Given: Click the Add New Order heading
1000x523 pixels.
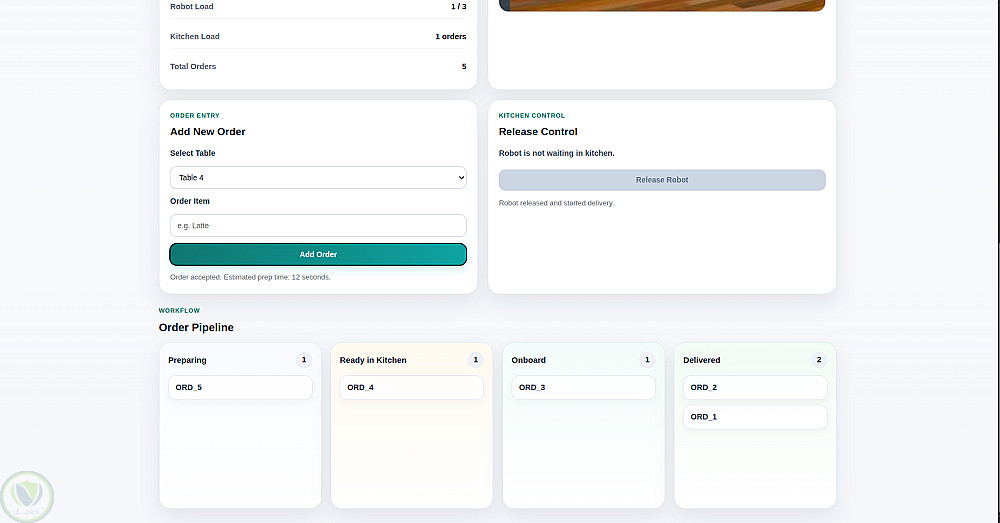Looking at the screenshot, I should pyautogui.click(x=208, y=132).
